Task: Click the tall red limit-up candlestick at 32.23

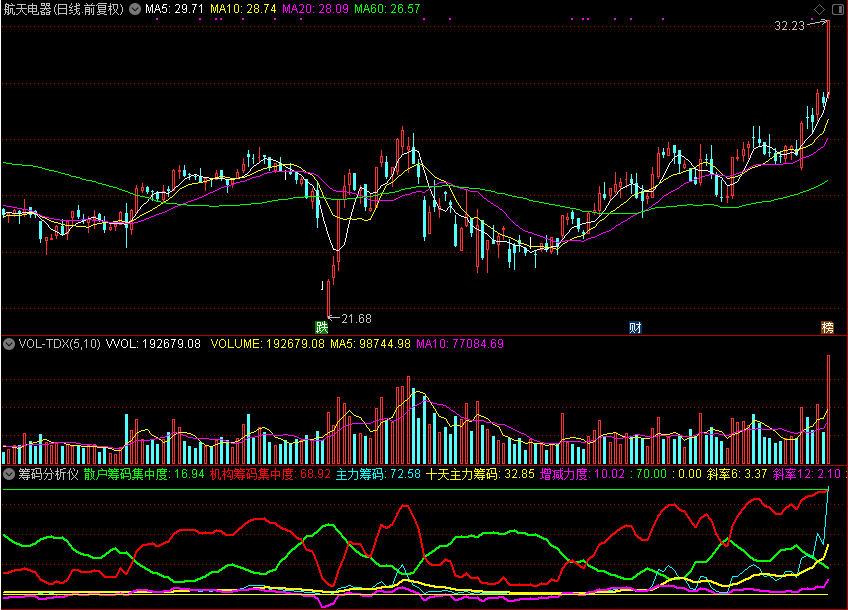Action: 828,57
